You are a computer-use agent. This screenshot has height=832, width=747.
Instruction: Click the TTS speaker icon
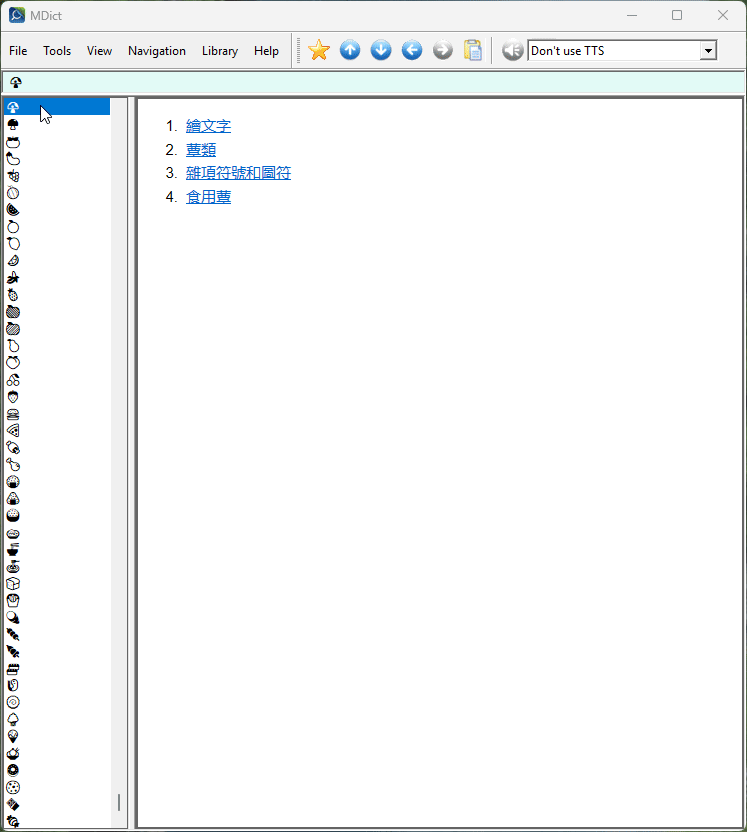[512, 50]
